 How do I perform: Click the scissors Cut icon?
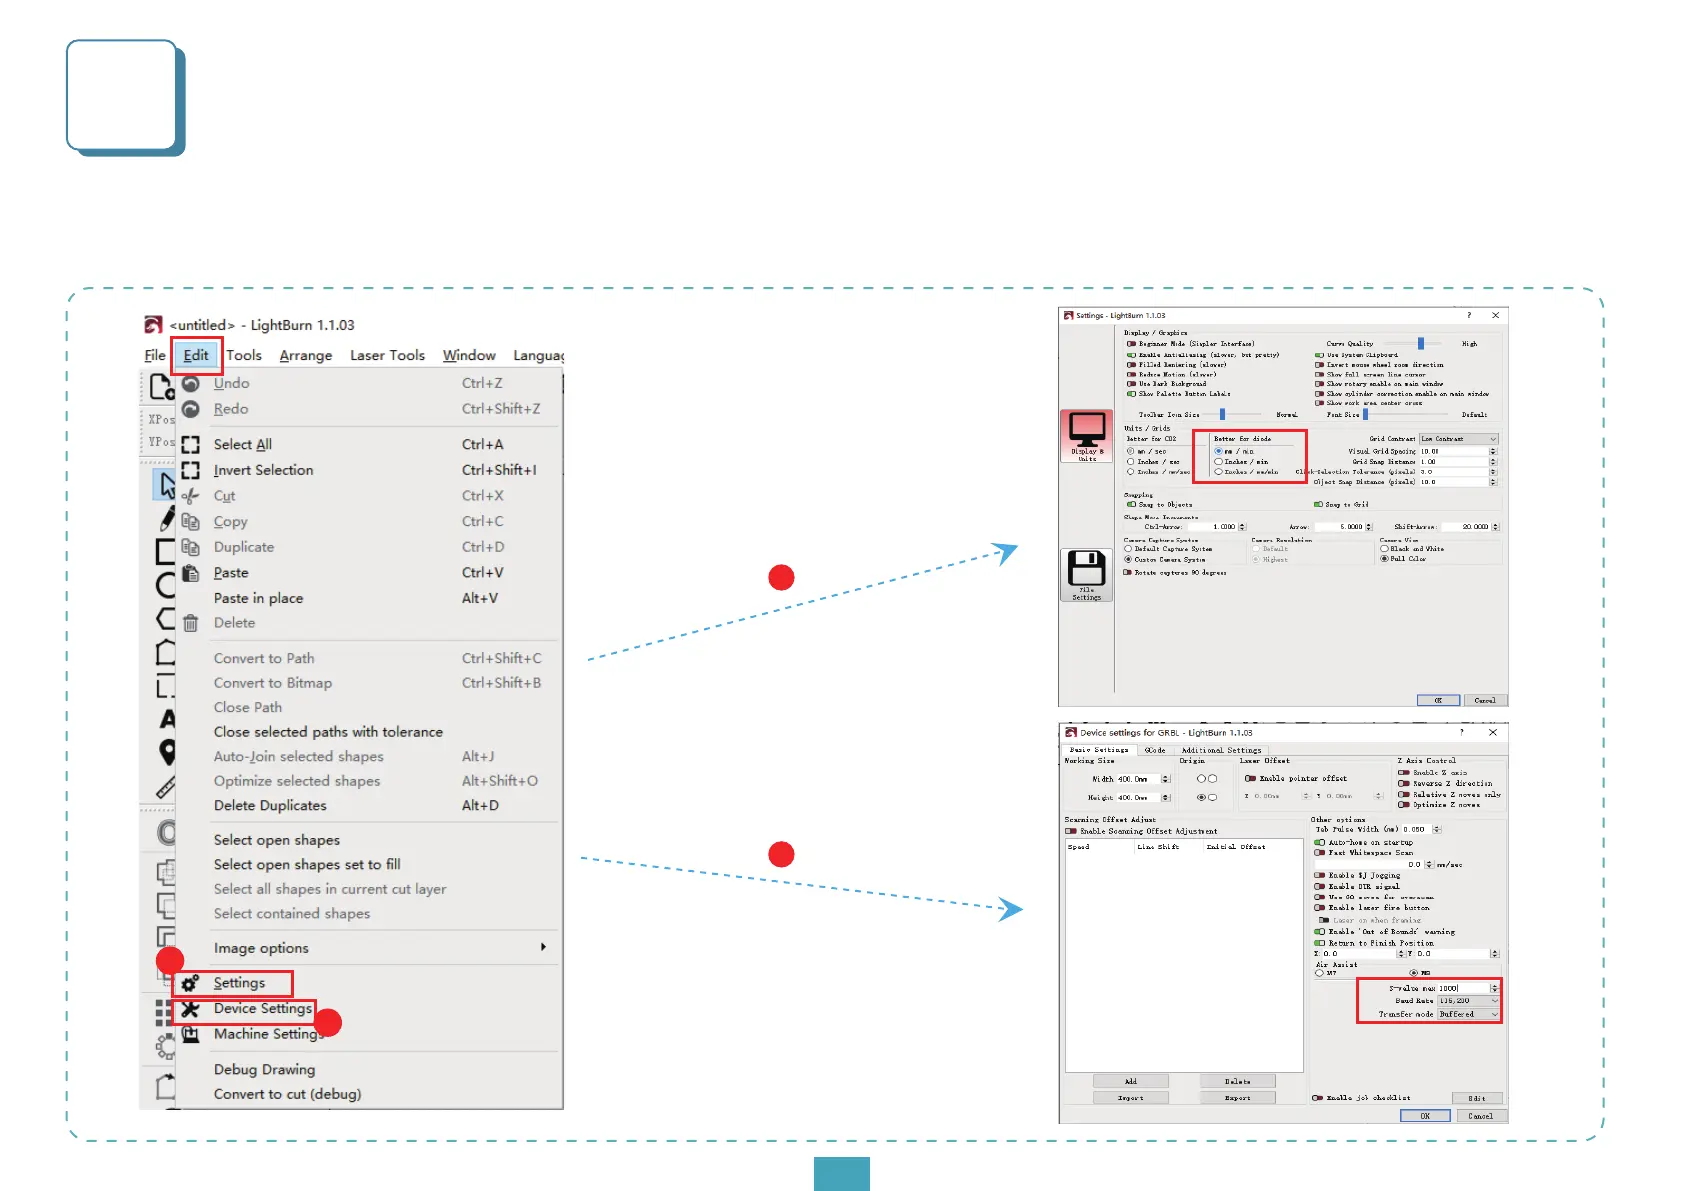pos(190,496)
